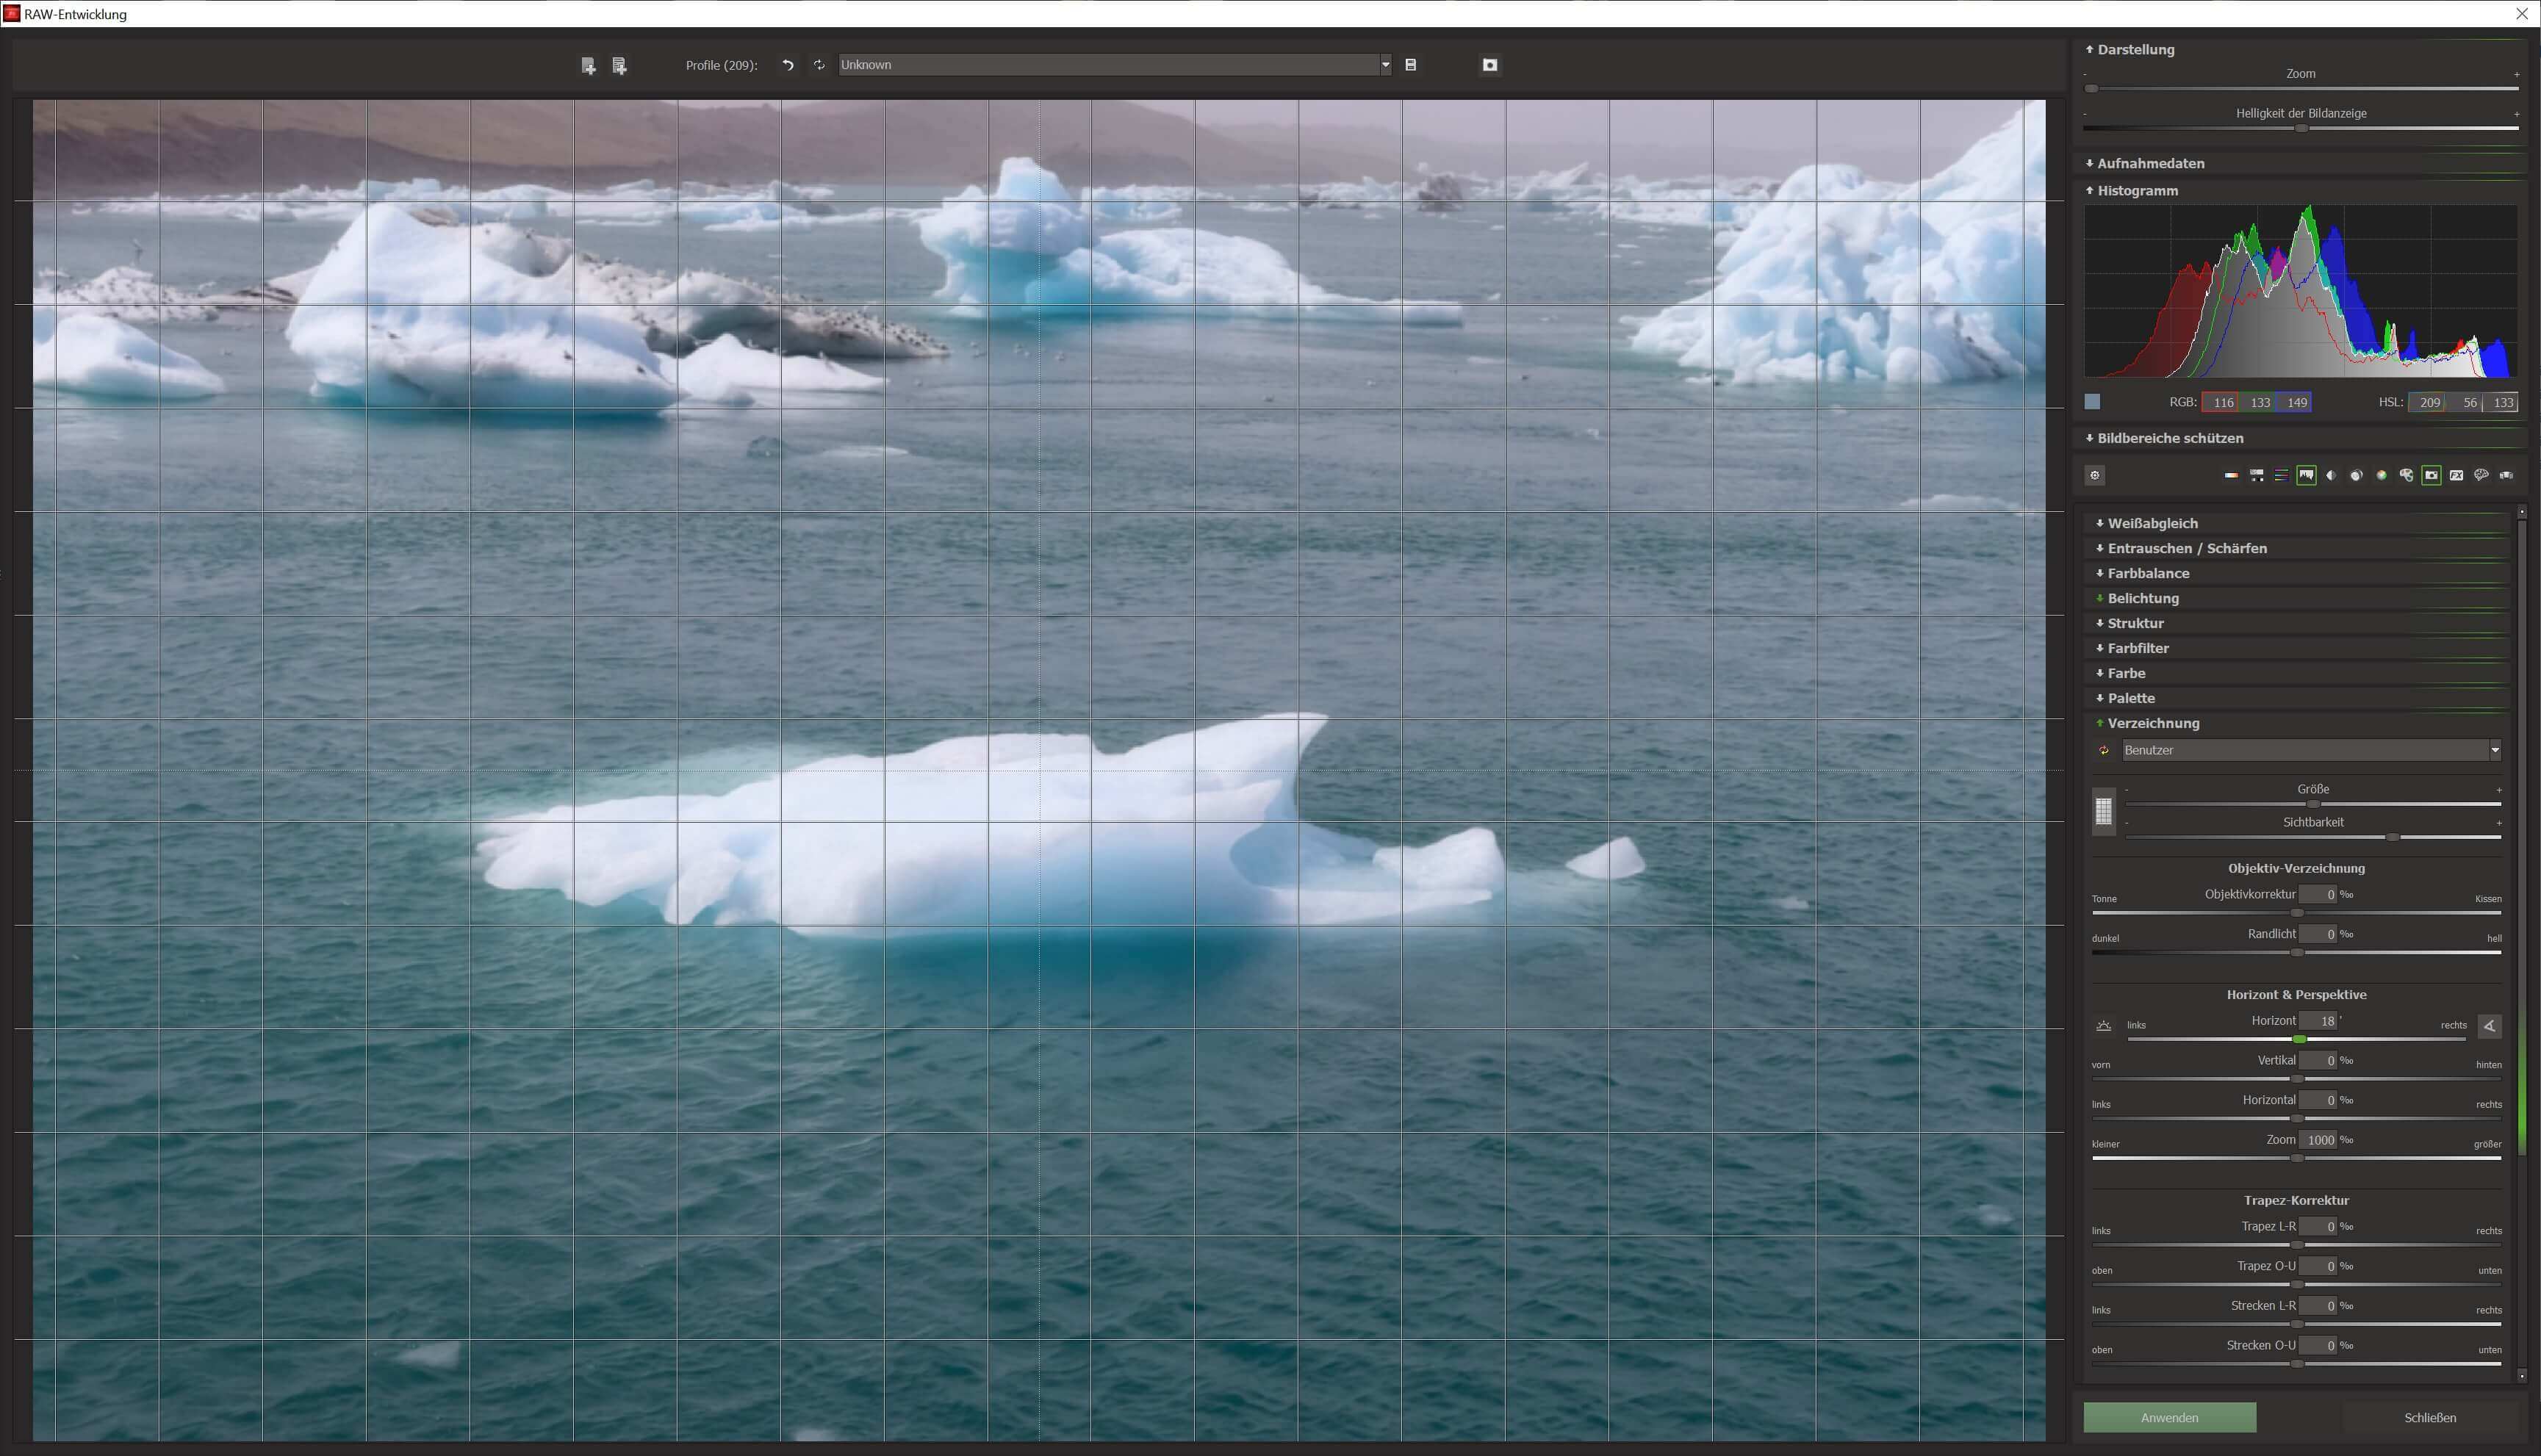Image resolution: width=2541 pixels, height=1456 pixels.
Task: Select the painter's palette category icon
Action: coord(2406,475)
